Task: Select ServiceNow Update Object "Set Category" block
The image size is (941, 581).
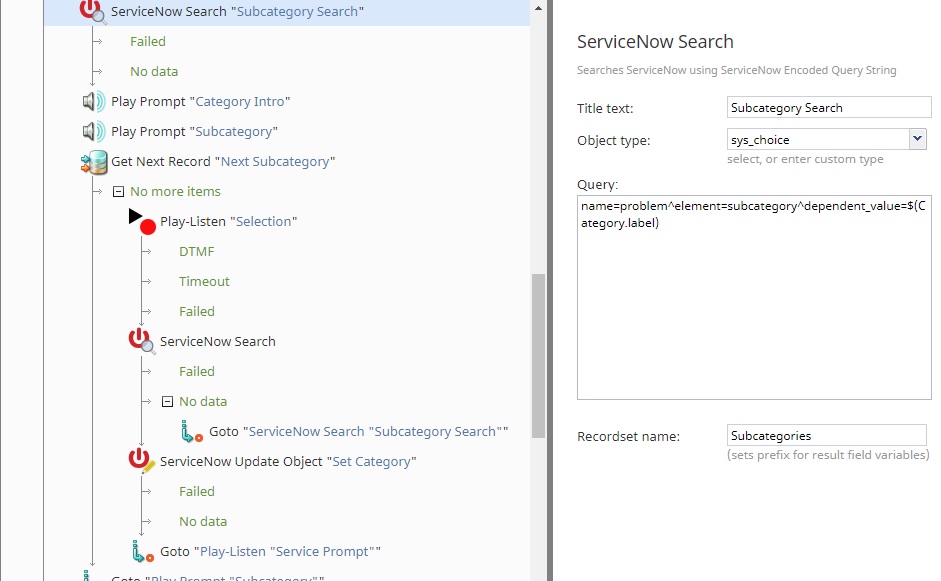Action: [288, 462]
